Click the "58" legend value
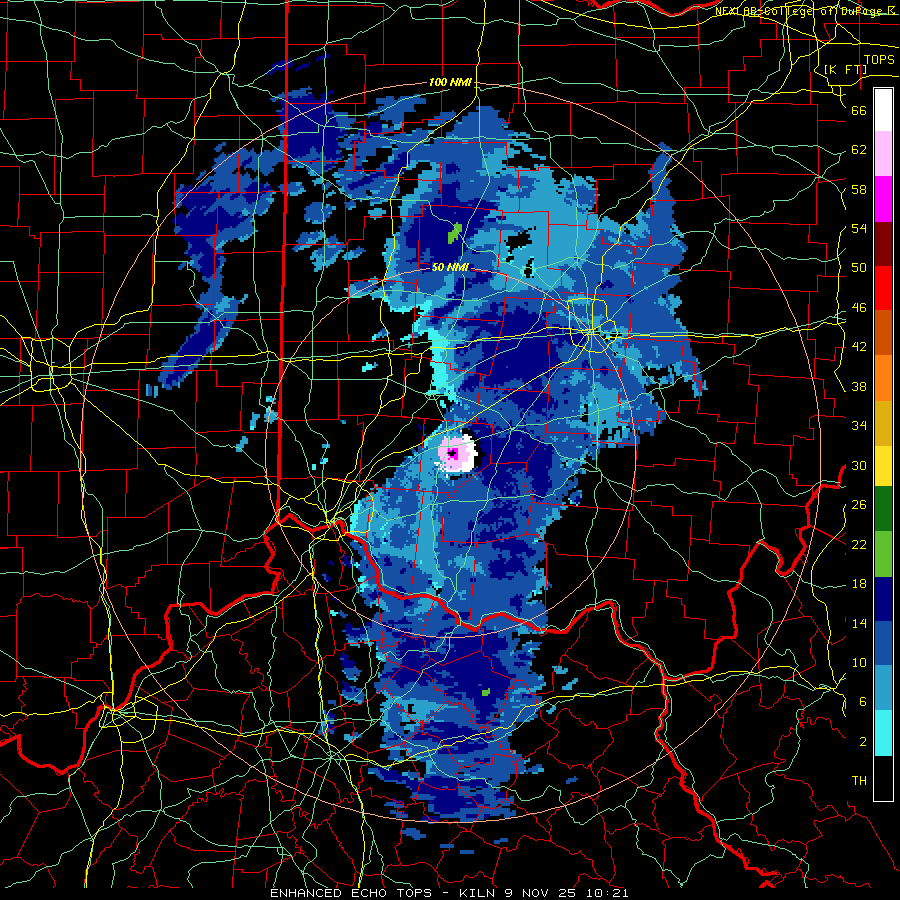Viewport: 900px width, 900px height. [859, 189]
